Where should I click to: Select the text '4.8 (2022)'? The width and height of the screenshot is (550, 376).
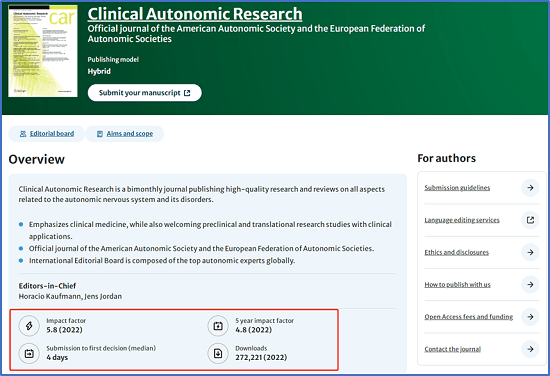click(254, 330)
